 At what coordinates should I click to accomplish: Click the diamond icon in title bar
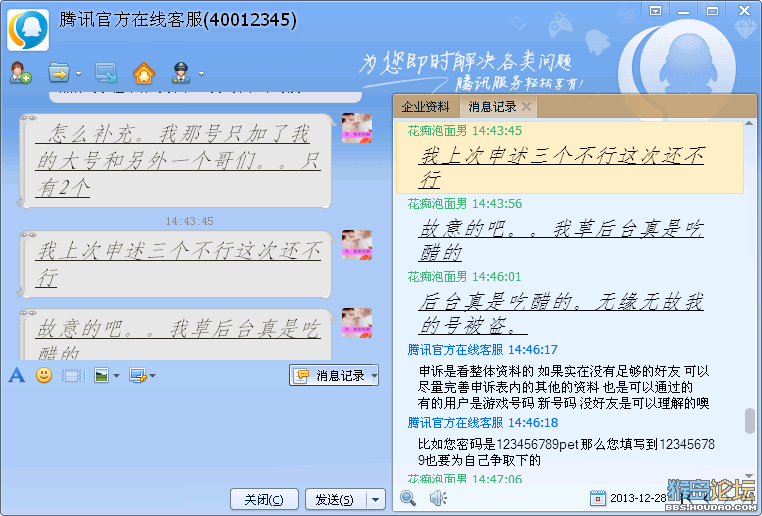pyautogui.click(x=744, y=29)
